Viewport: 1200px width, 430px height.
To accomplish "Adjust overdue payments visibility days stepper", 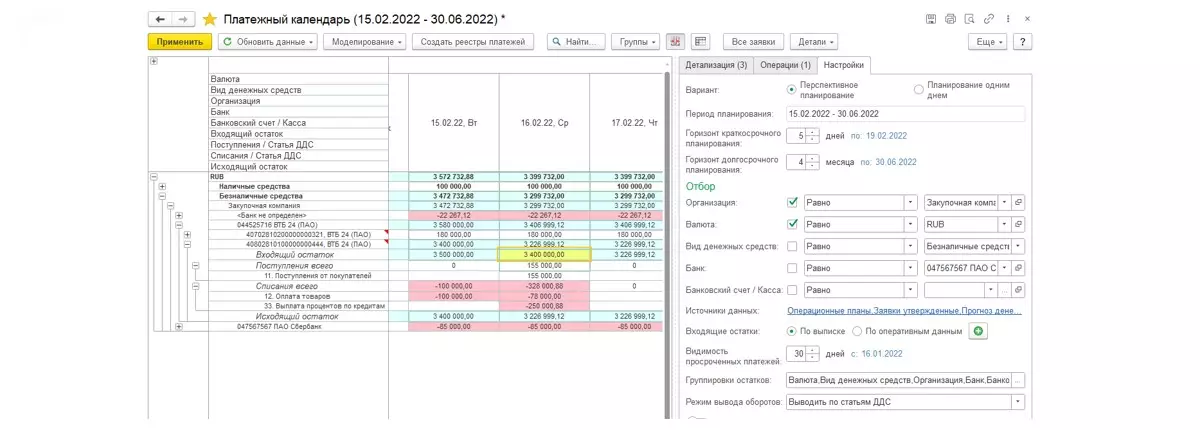I will [812, 353].
